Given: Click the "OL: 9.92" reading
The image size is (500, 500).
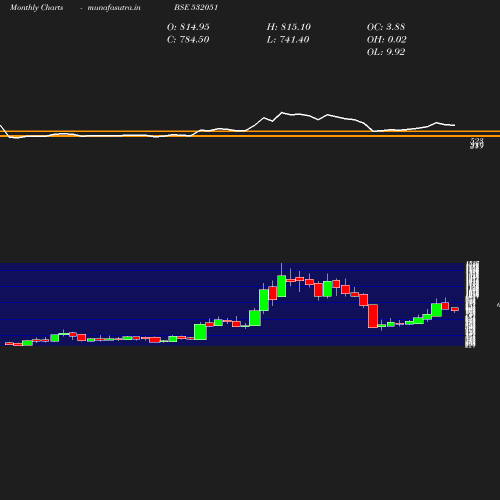Looking at the screenshot, I should (386, 52).
